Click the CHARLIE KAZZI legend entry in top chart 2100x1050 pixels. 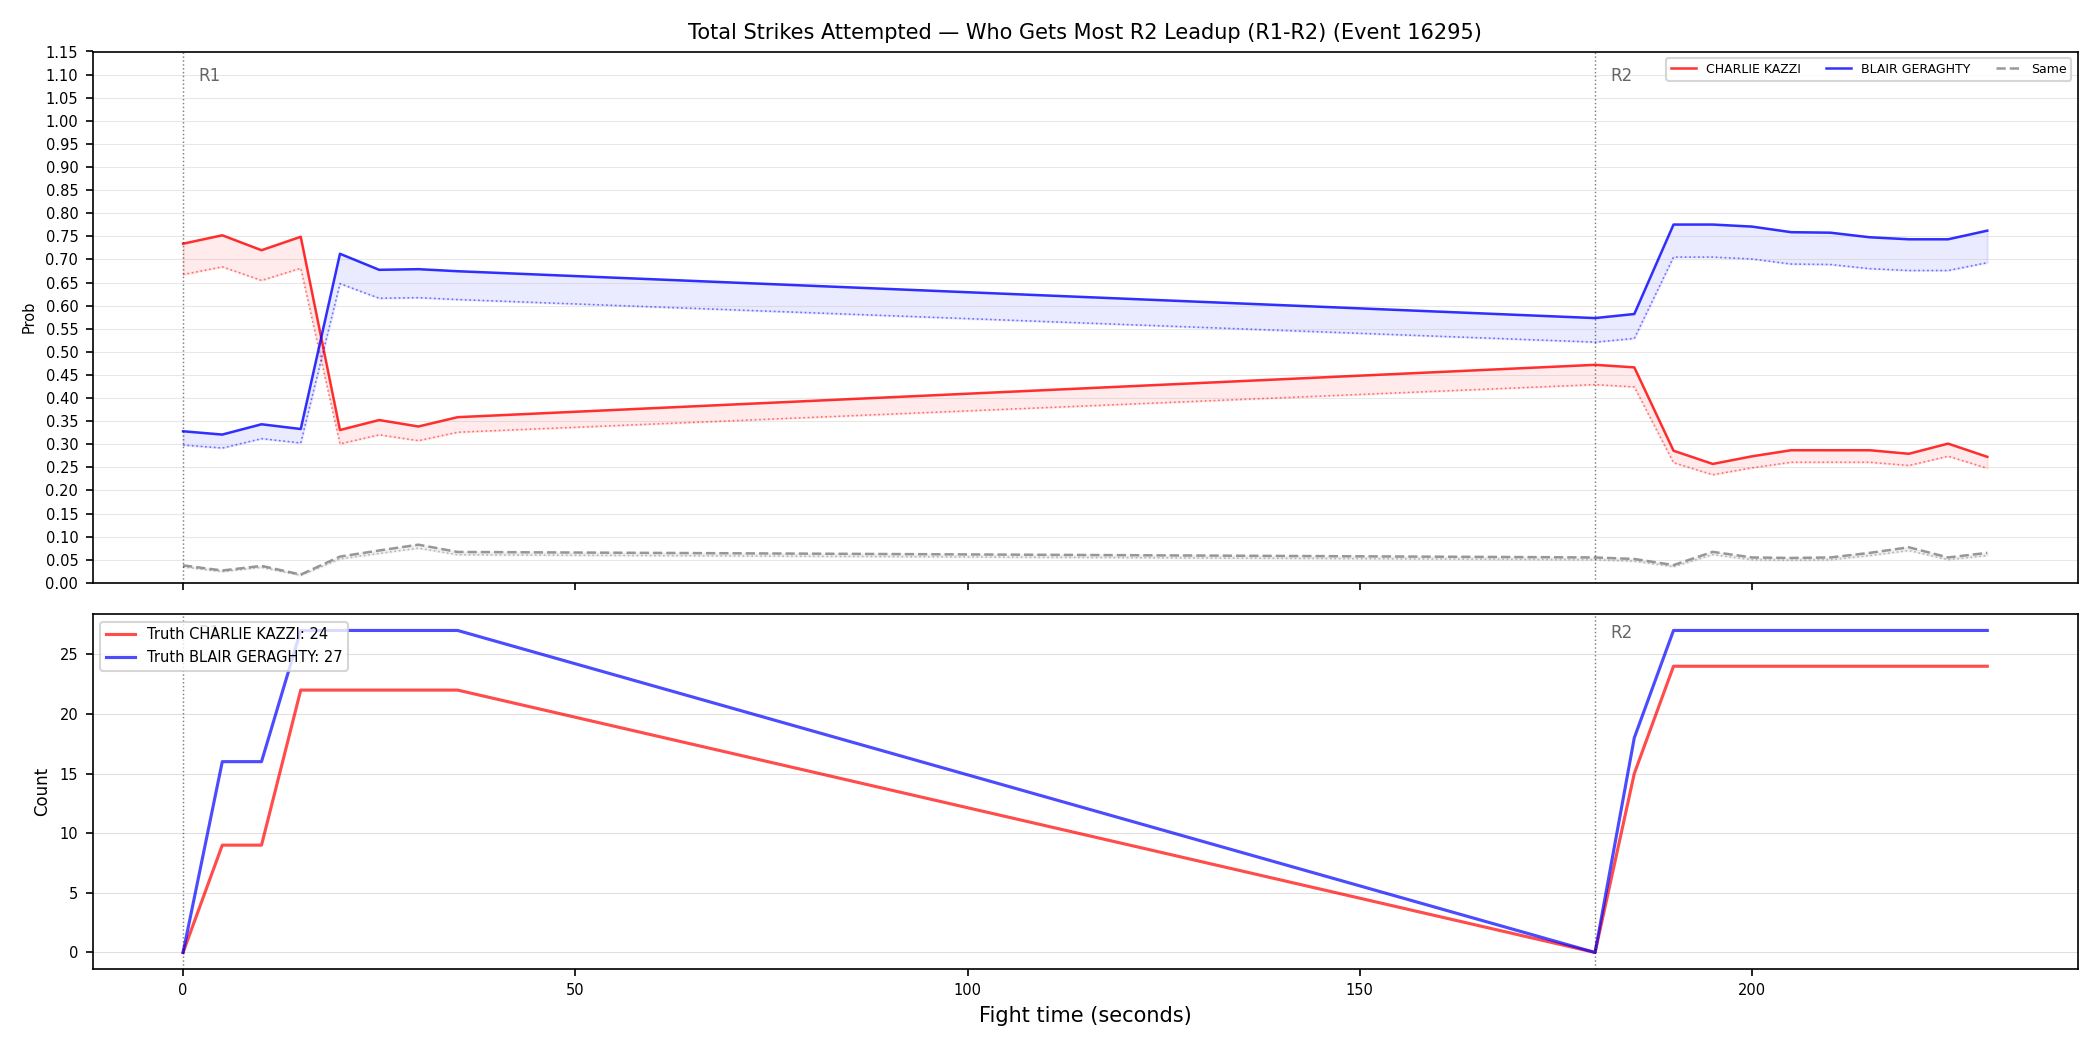1735,69
